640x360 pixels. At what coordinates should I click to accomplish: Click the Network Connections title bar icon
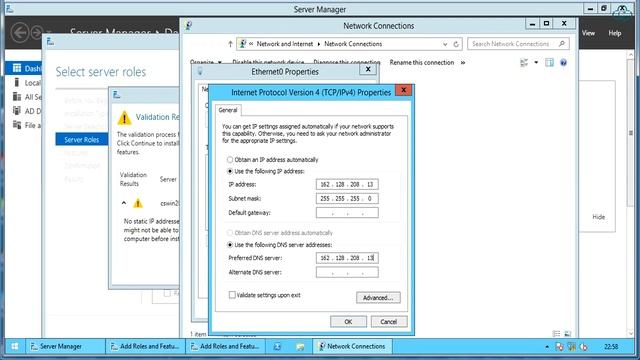[188, 25]
